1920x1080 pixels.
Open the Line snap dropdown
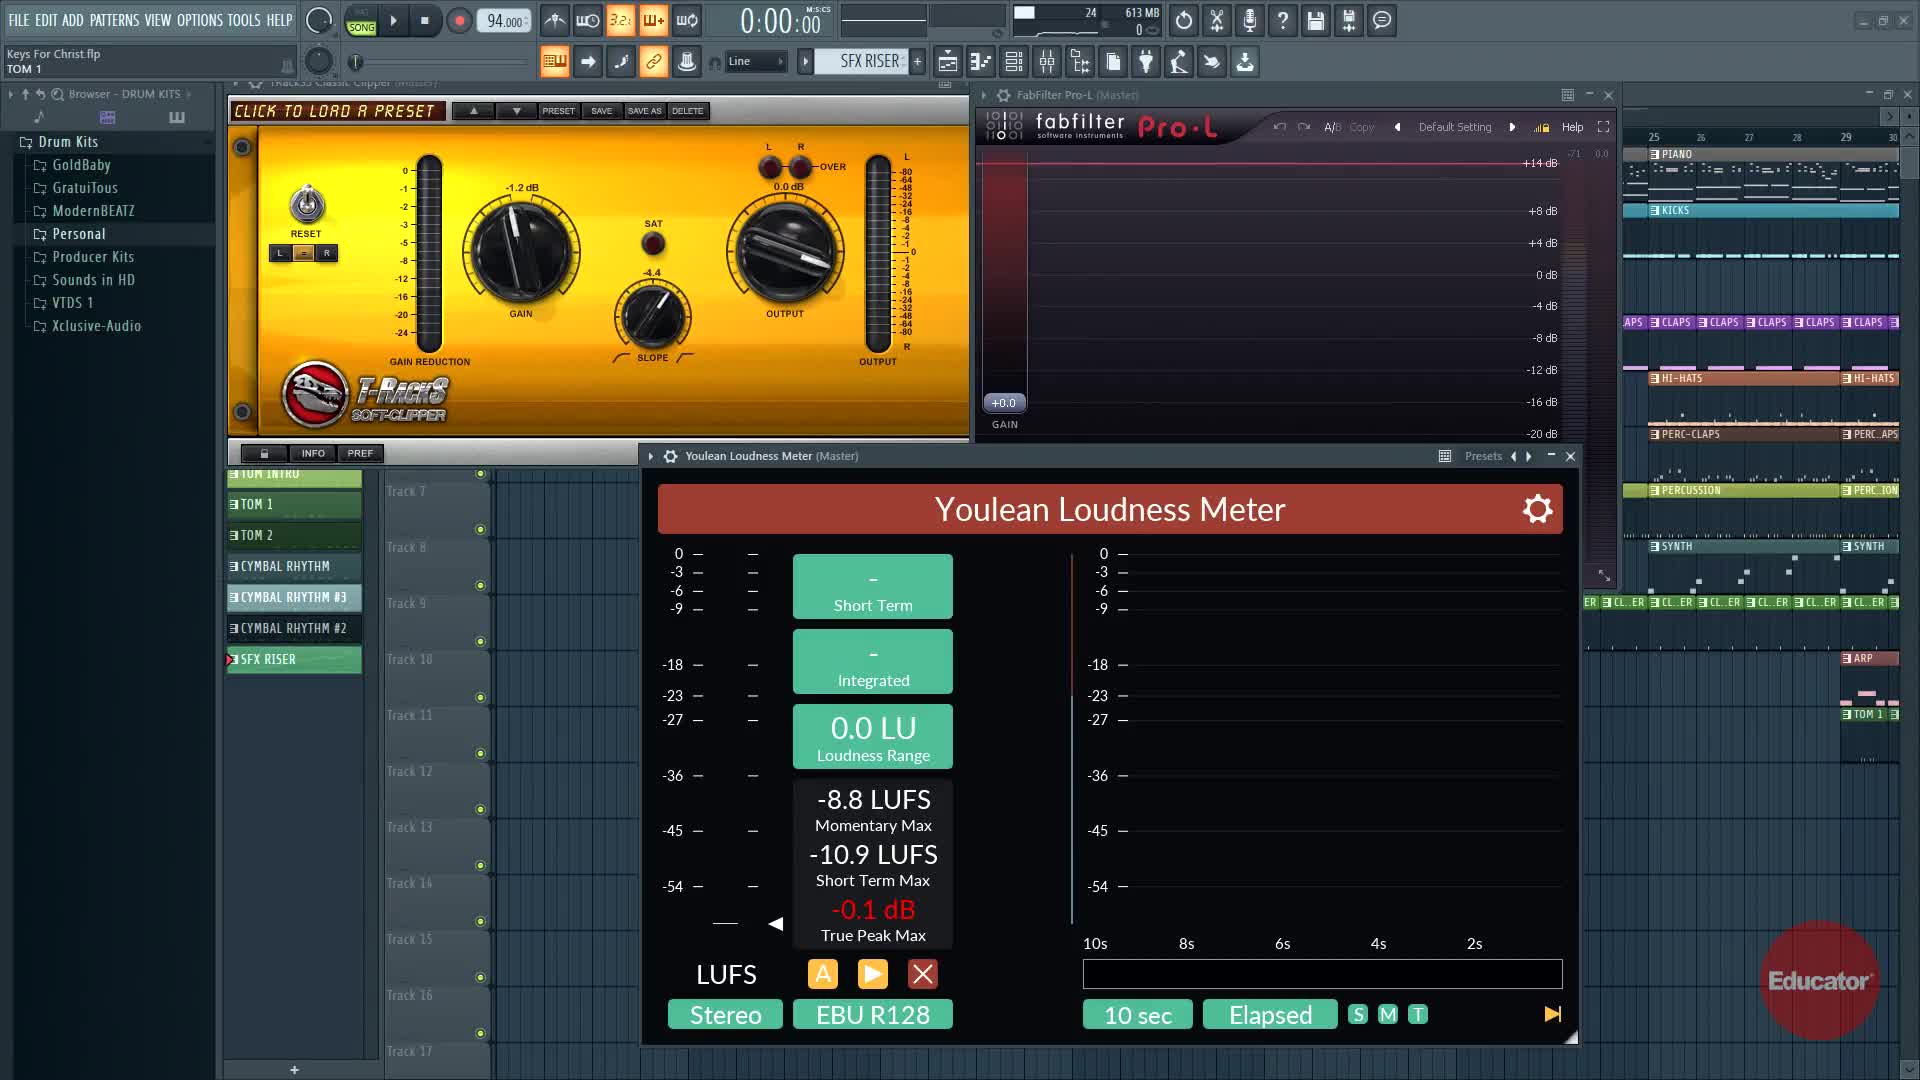[757, 62]
